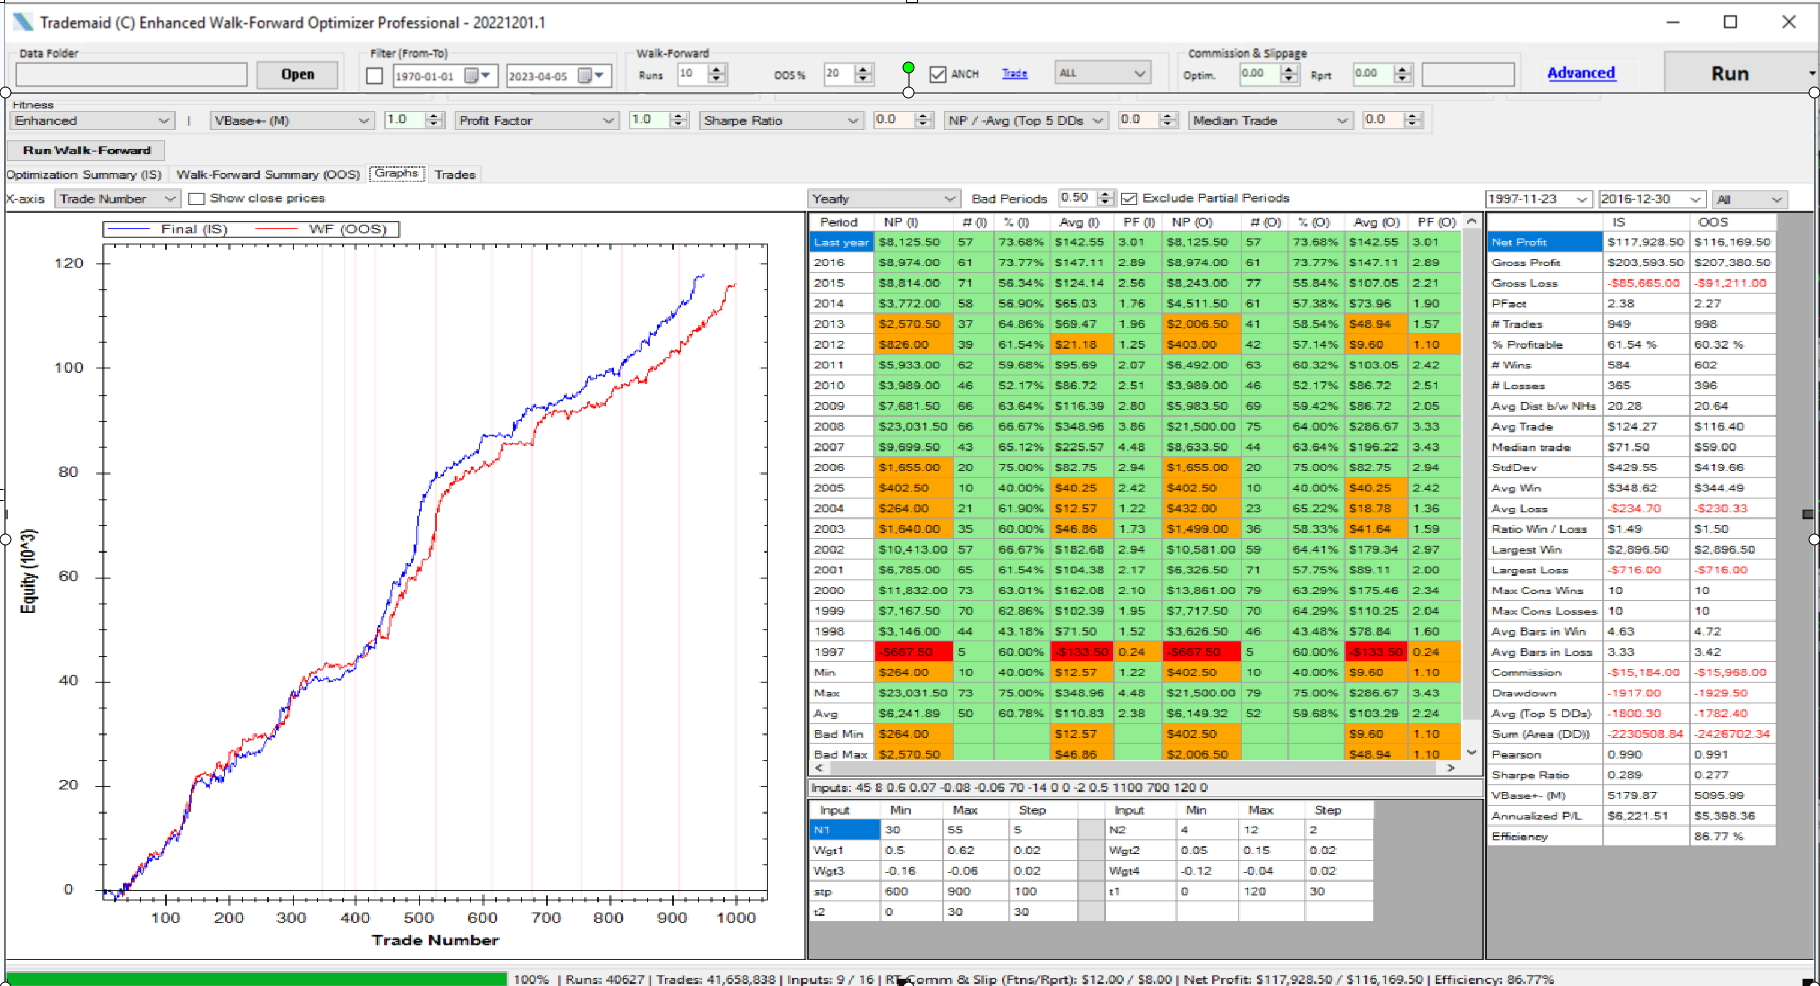The image size is (1820, 986).
Task: Click the small arrow beside Run button
Action: coord(1811,74)
